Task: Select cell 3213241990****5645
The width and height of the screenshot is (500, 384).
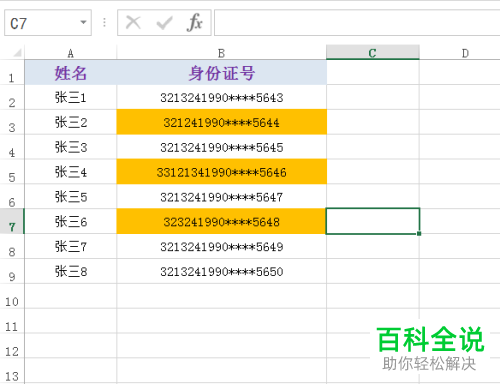Action: (x=222, y=147)
